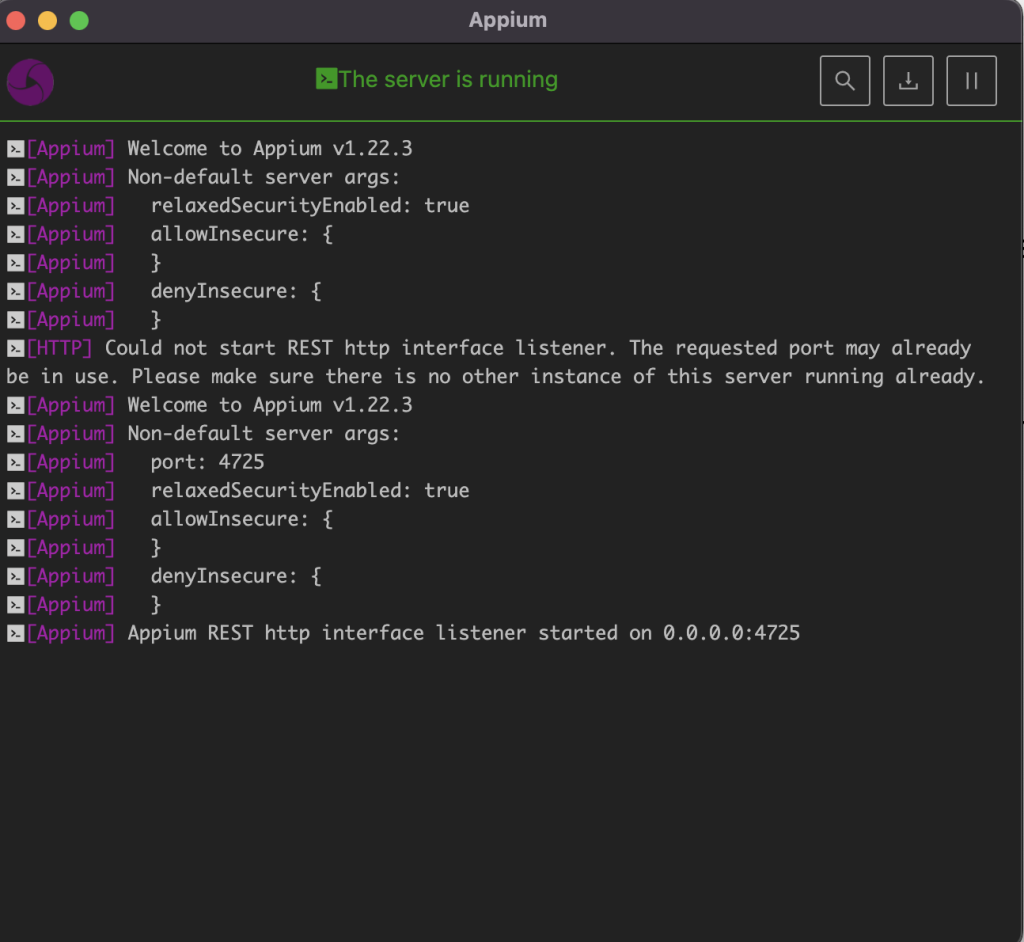1024x942 pixels.
Task: Minimize the window using the yellow button
Action: (47, 21)
